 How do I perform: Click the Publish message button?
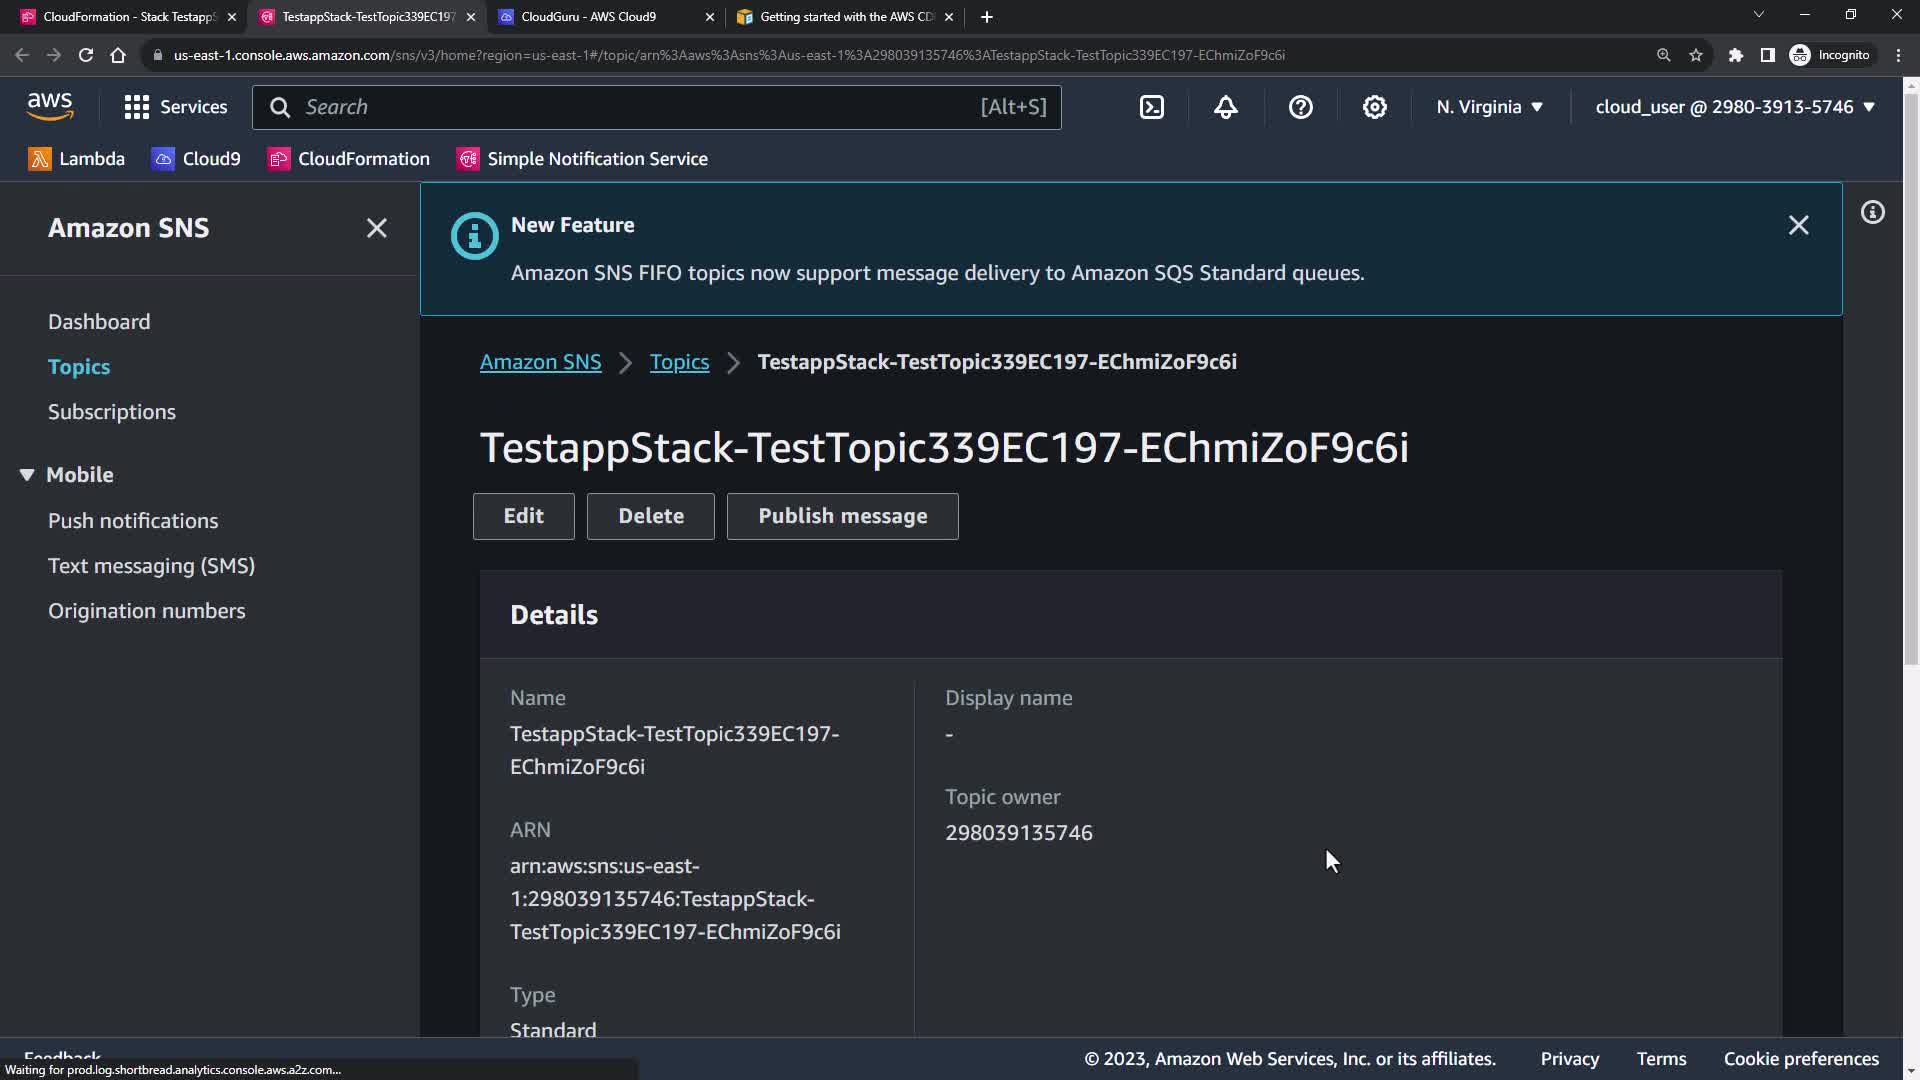click(842, 516)
